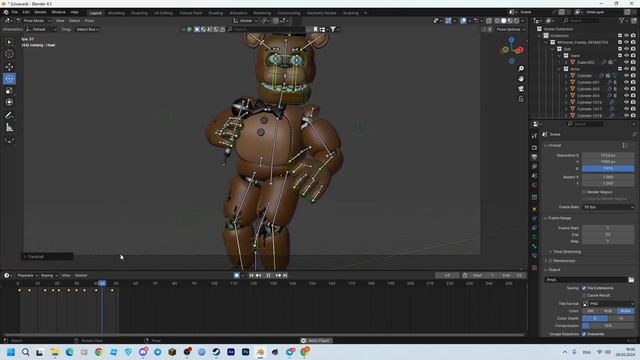Open the Global transform orientation dropdown
The height and width of the screenshot is (360, 640).
tap(245, 20)
